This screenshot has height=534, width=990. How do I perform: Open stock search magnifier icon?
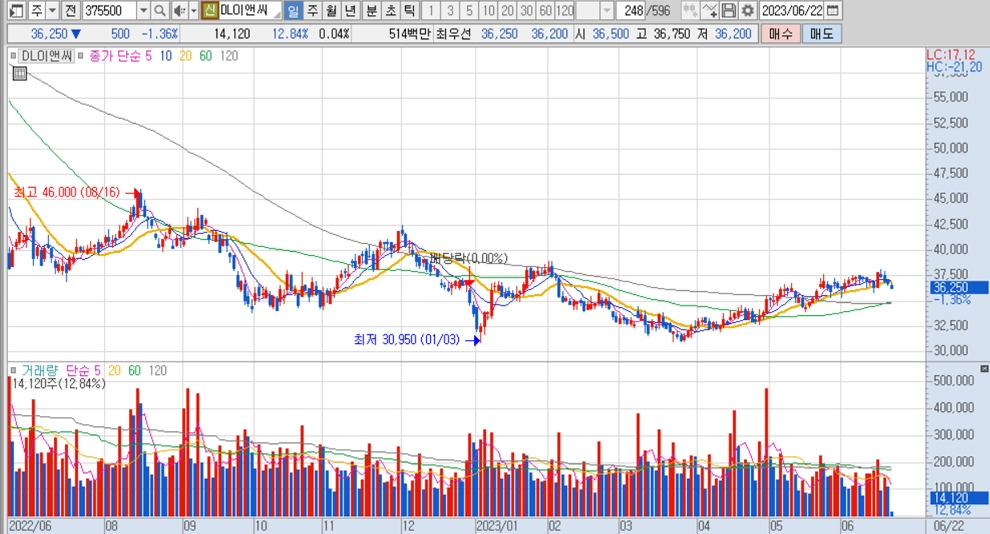(160, 10)
